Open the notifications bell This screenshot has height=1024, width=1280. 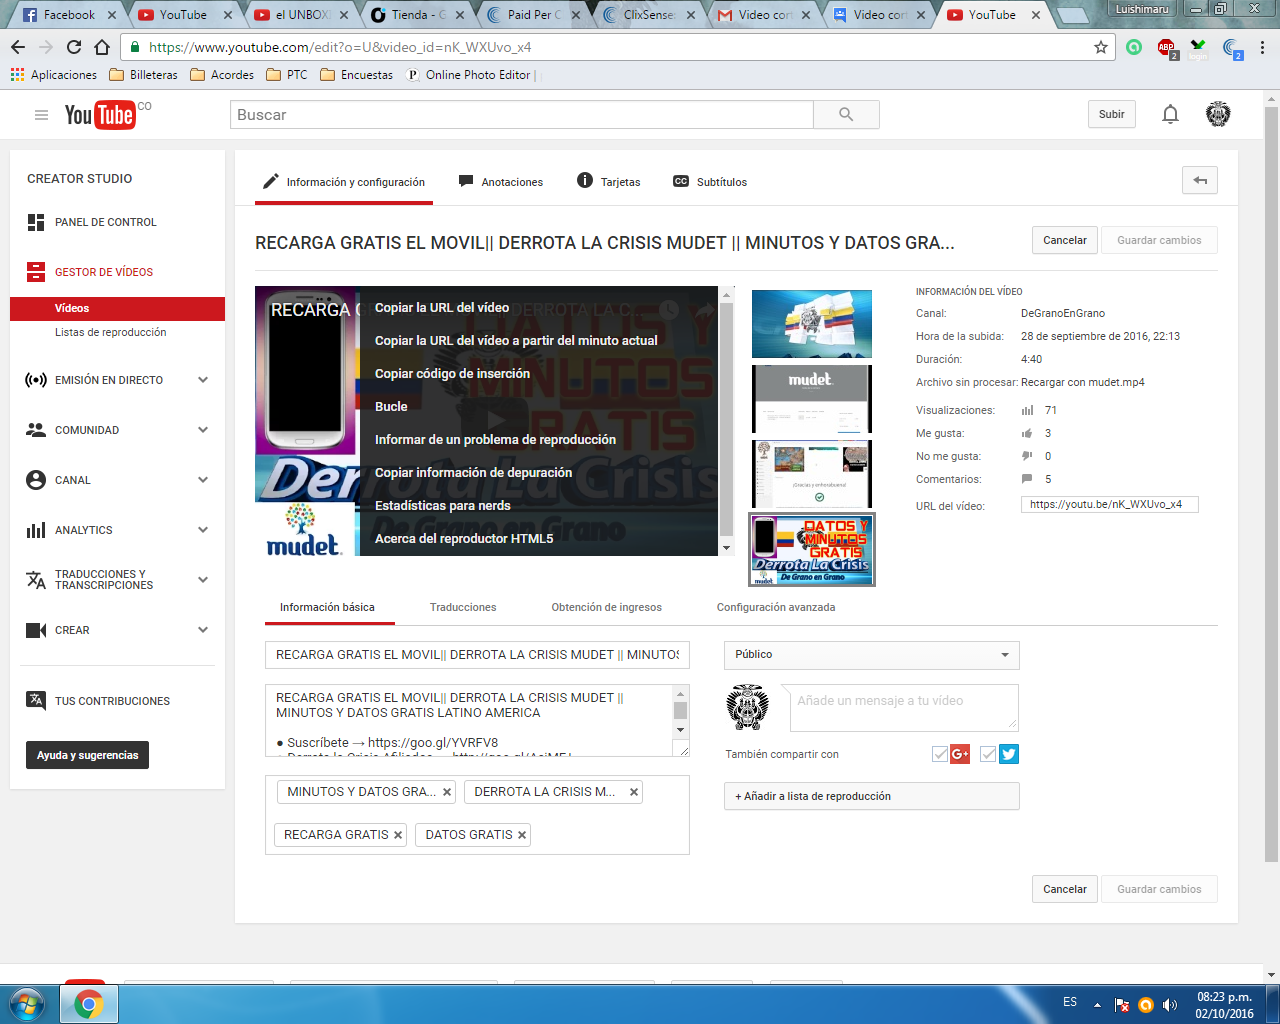coord(1170,114)
